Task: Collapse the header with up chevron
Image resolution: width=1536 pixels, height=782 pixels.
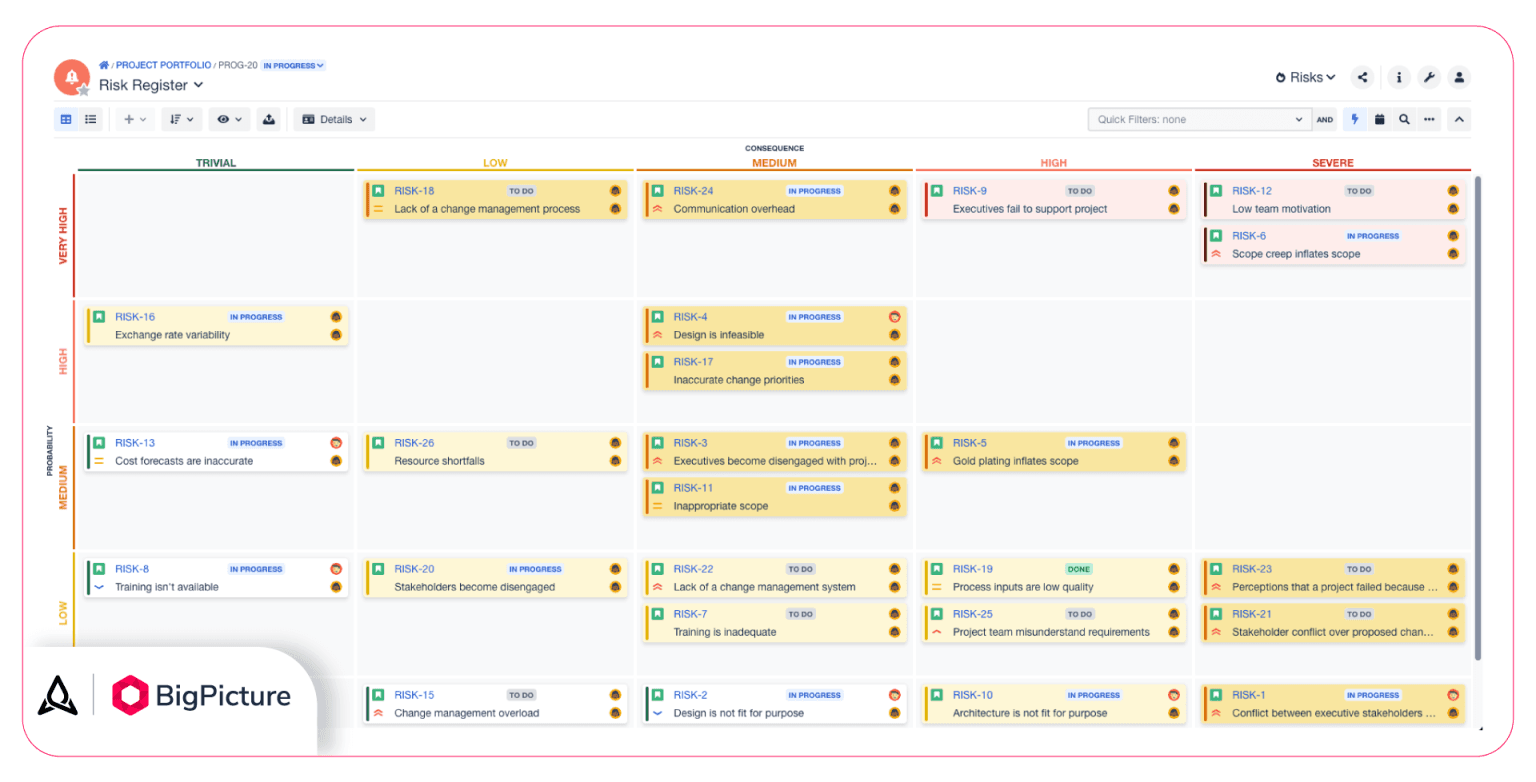Action: (x=1459, y=119)
